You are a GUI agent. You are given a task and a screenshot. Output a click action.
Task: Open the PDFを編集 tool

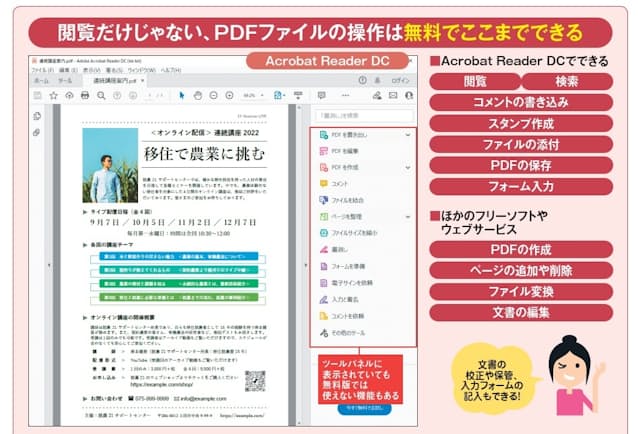tap(339, 151)
